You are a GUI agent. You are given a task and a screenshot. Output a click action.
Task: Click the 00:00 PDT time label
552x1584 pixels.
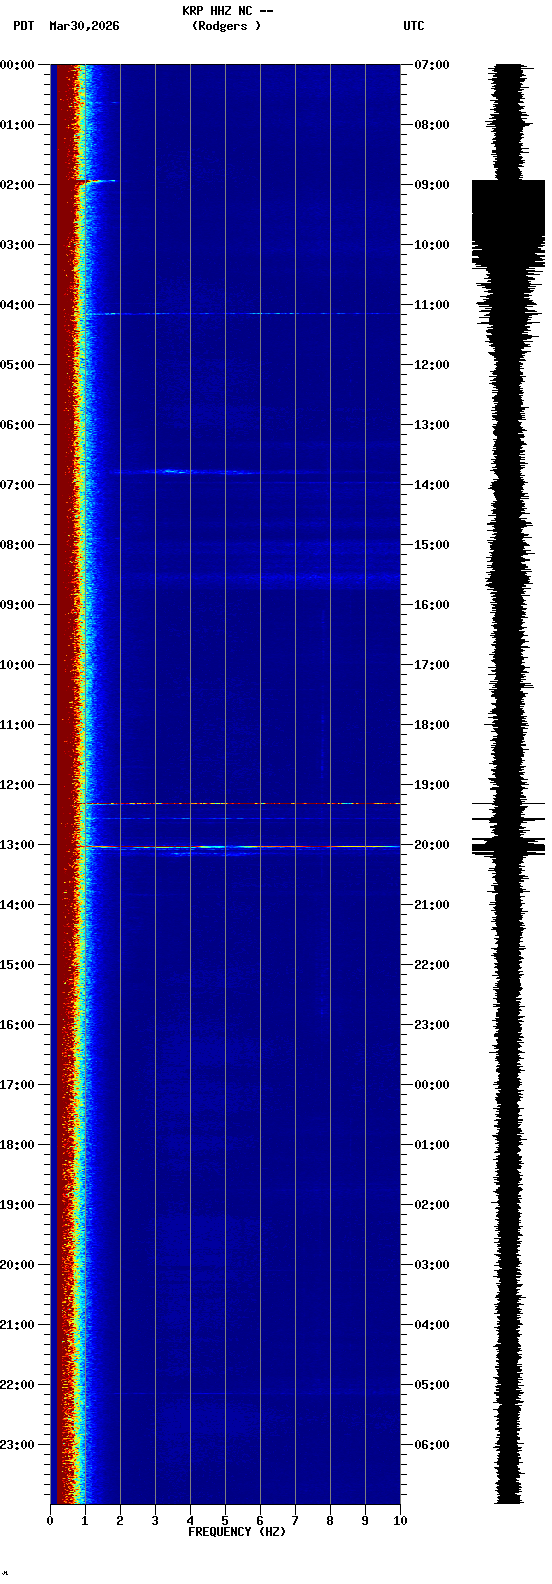(x=17, y=65)
